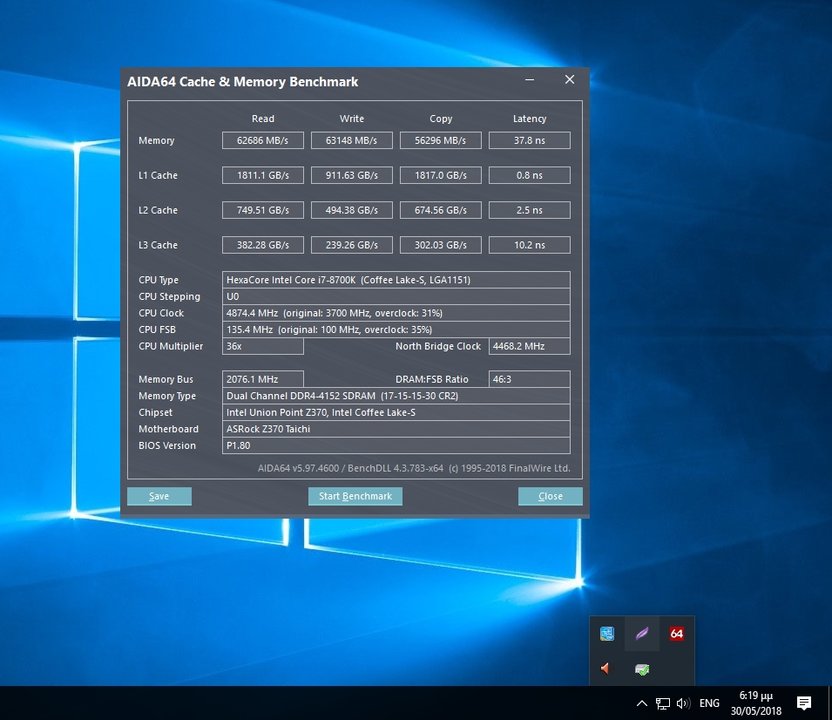Click the Write column header
832x720 pixels.
click(352, 119)
